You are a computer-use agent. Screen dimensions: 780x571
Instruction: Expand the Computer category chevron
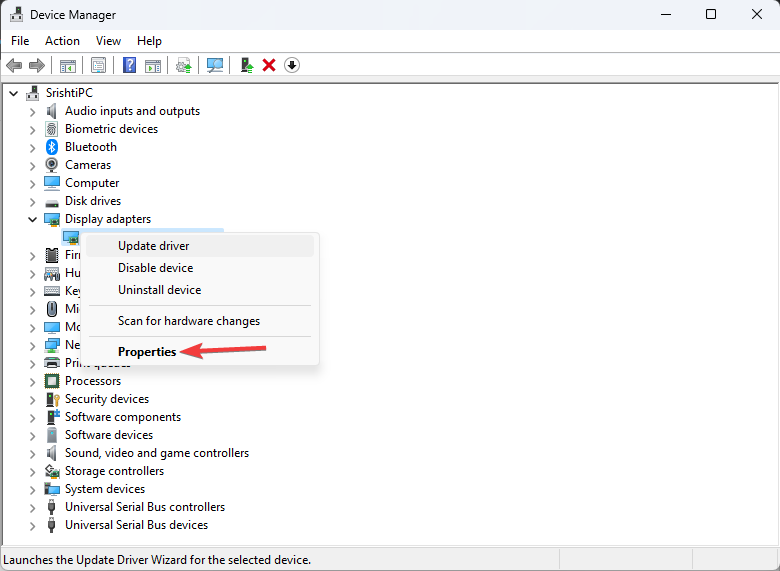coord(33,184)
